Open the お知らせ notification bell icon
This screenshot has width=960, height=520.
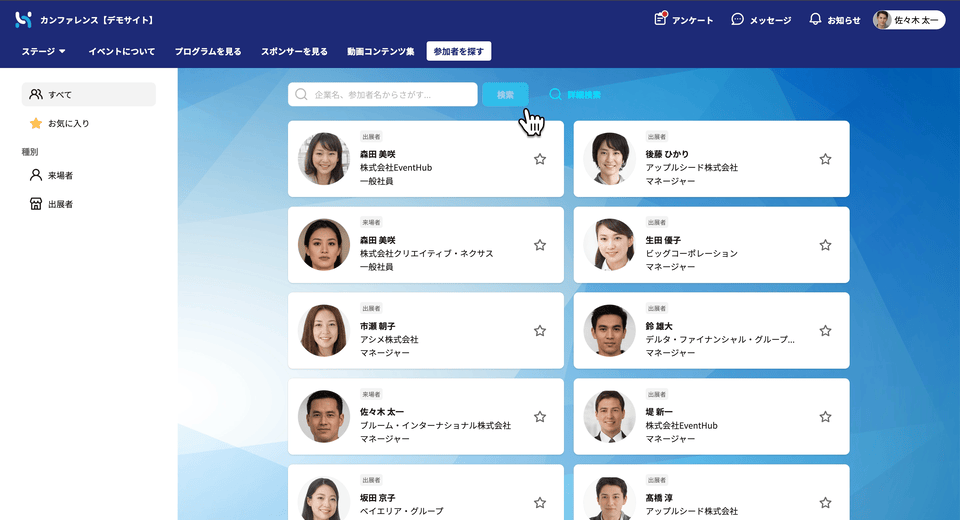815,20
